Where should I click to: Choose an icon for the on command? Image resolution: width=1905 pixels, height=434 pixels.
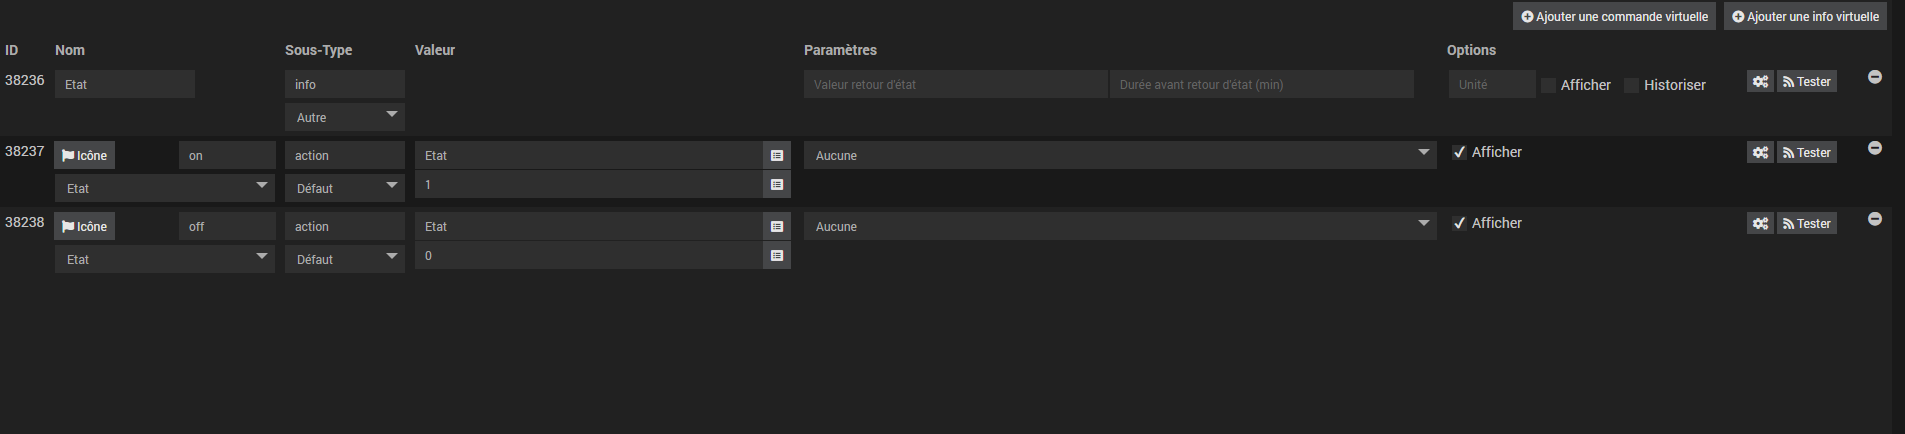(x=85, y=155)
